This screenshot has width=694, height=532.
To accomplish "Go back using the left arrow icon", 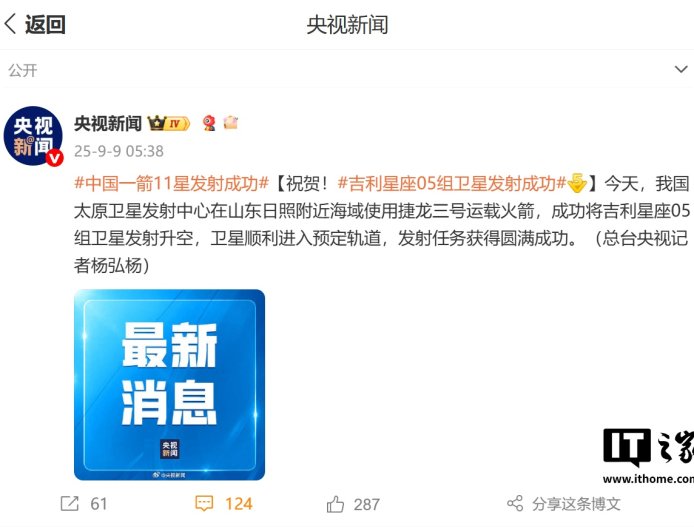I will (x=11, y=24).
